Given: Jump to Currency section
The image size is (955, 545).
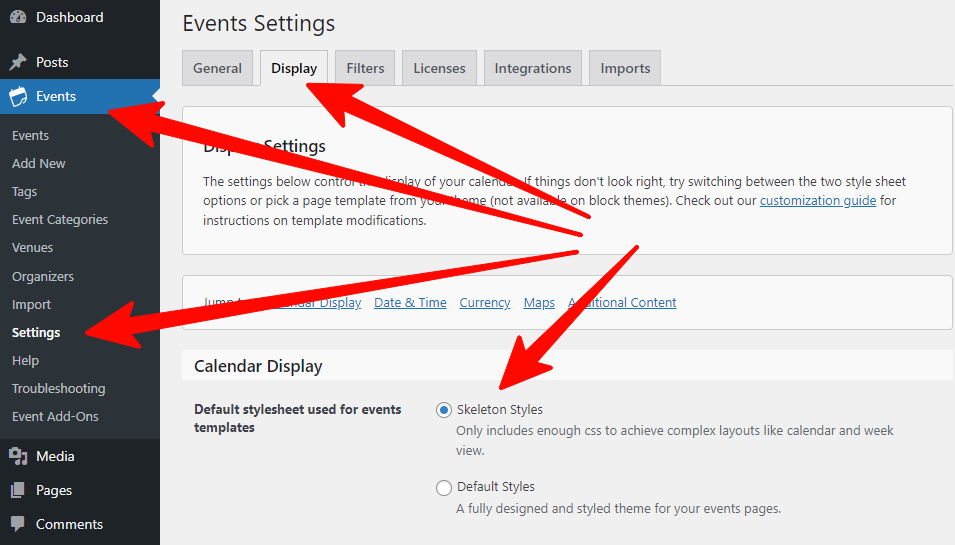Looking at the screenshot, I should click(485, 303).
